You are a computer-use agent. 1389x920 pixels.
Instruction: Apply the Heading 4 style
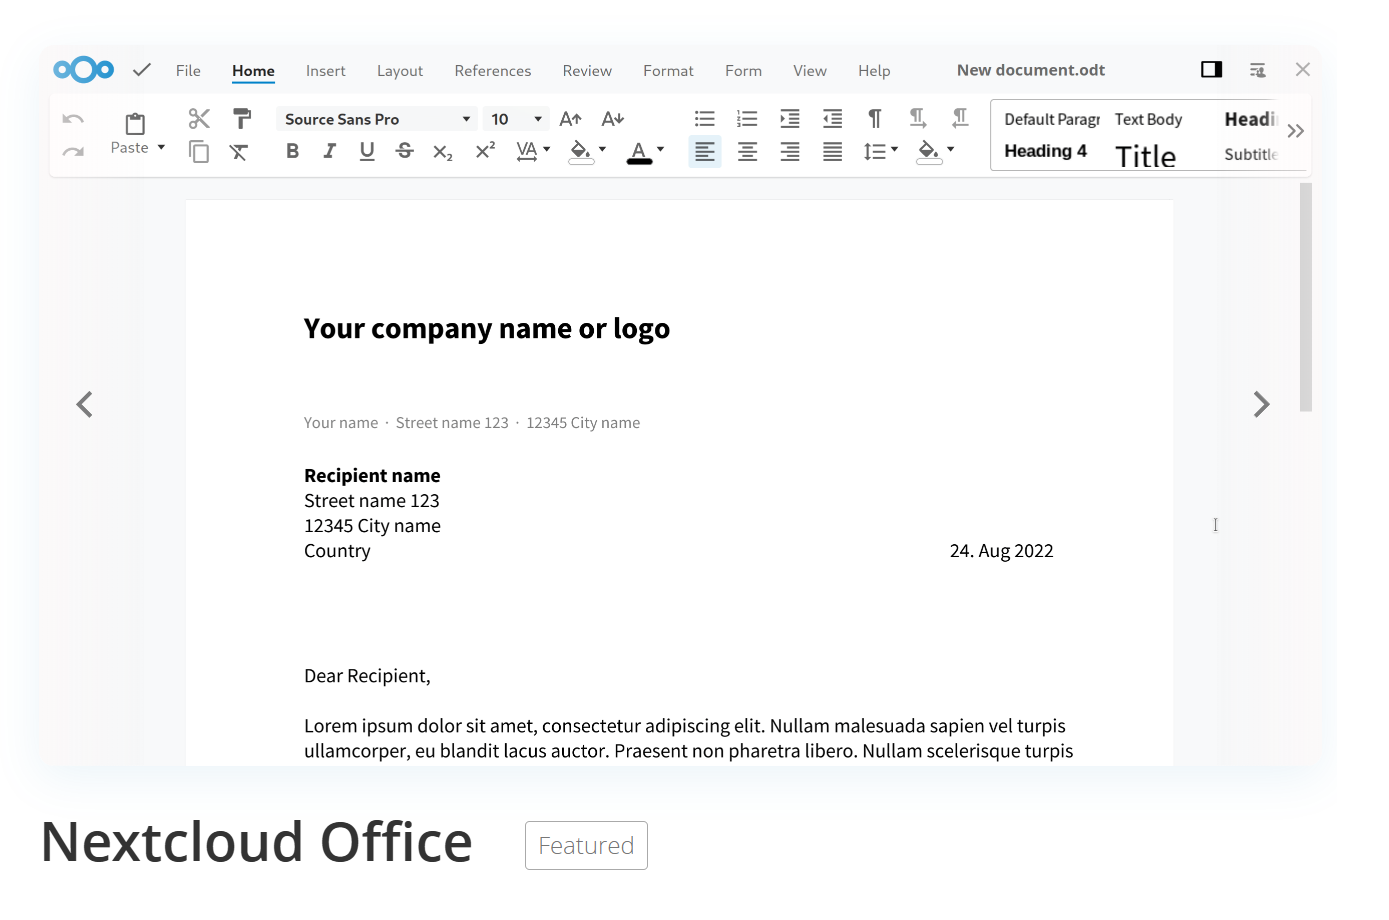point(1045,151)
